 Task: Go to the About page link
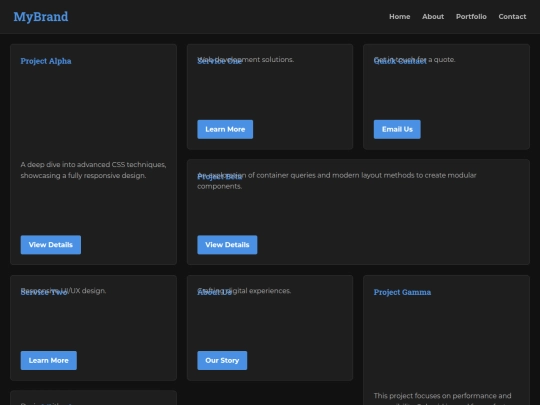(433, 17)
